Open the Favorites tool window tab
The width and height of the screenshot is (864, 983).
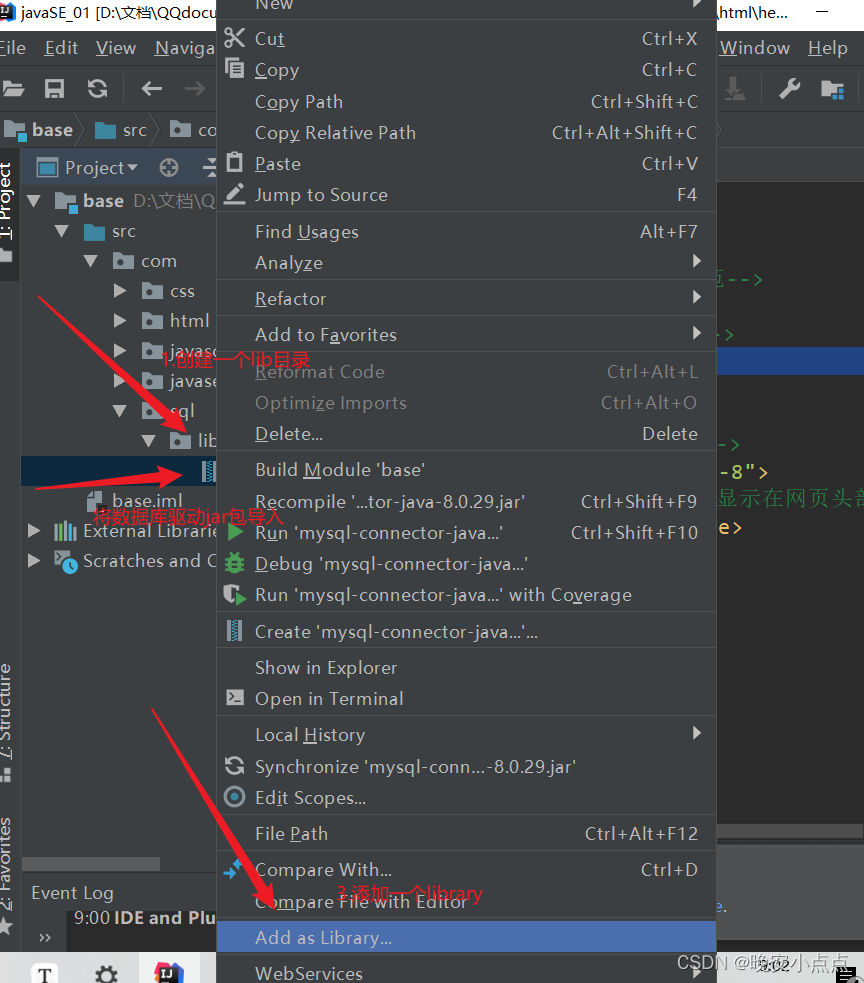coord(6,875)
